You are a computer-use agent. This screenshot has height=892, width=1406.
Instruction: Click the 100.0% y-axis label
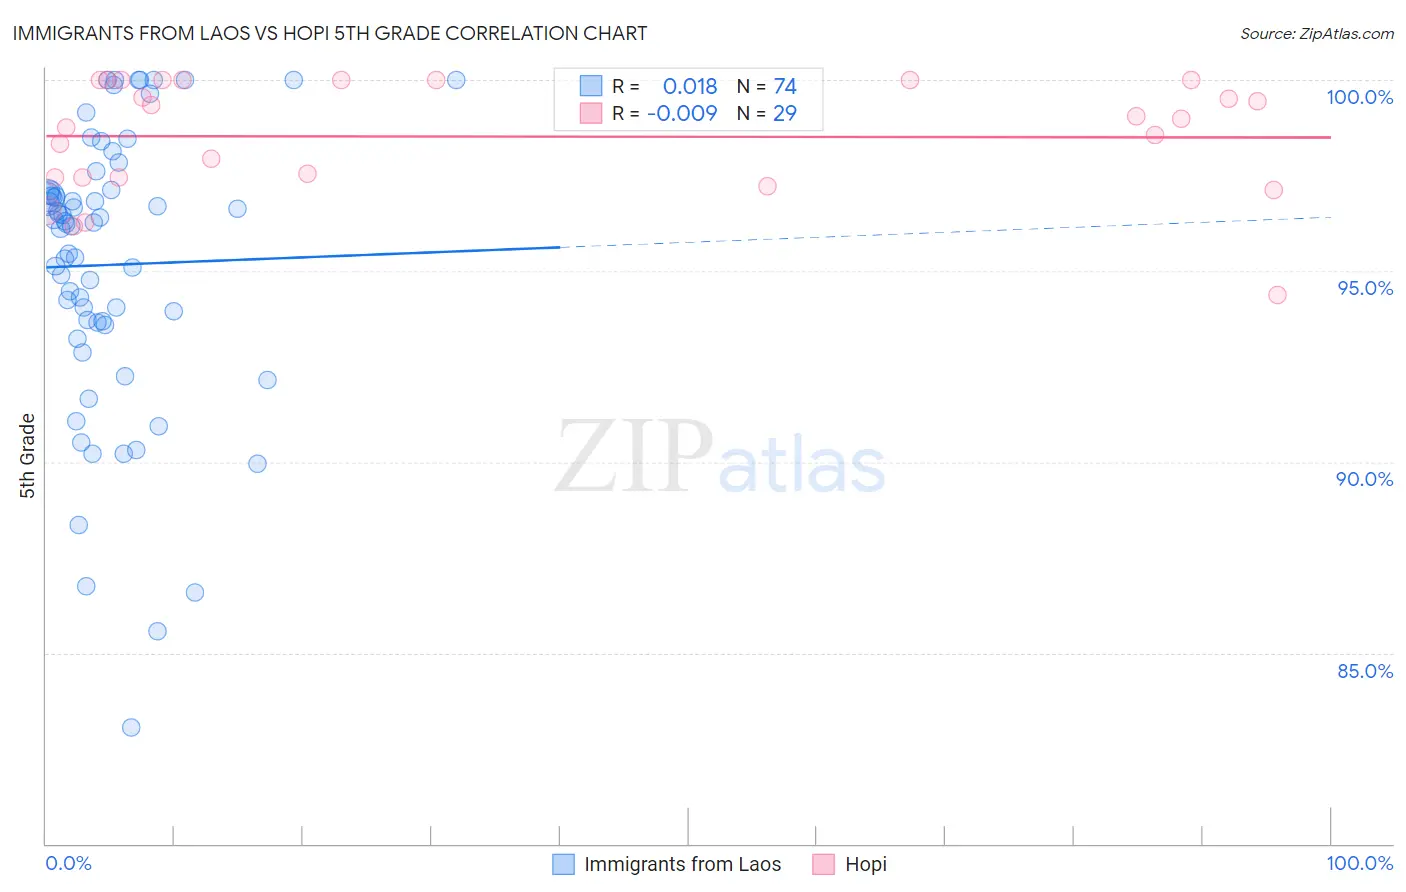[1360, 97]
